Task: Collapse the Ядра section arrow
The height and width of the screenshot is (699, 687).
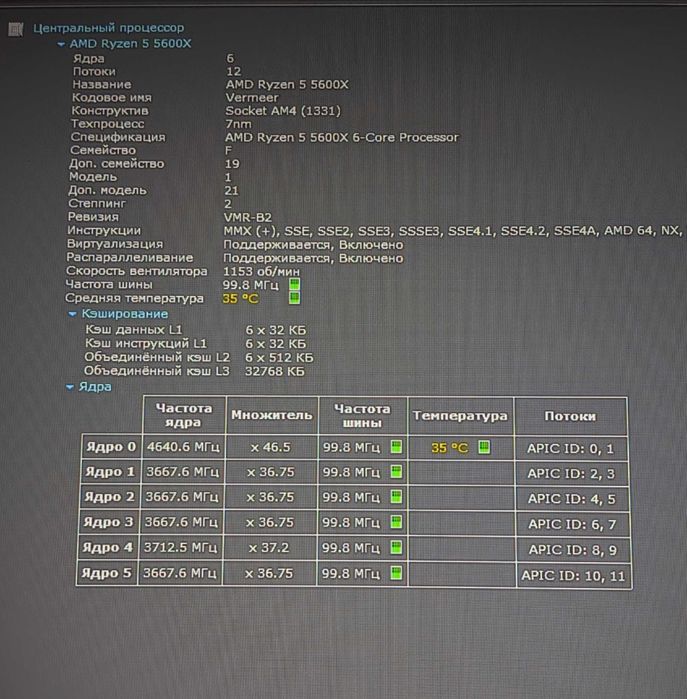Action: pyautogui.click(x=70, y=387)
